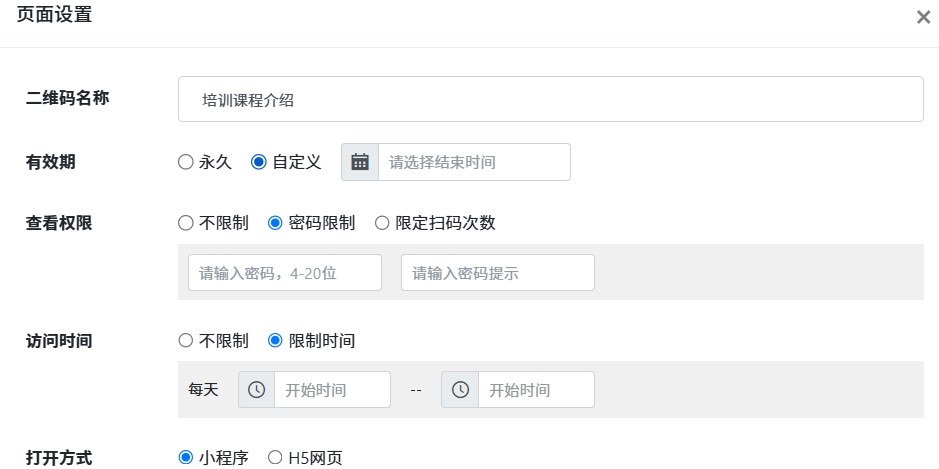Open the 请选择结束时间 date picker field
Viewport: 939px width, 469px height.
tap(473, 162)
